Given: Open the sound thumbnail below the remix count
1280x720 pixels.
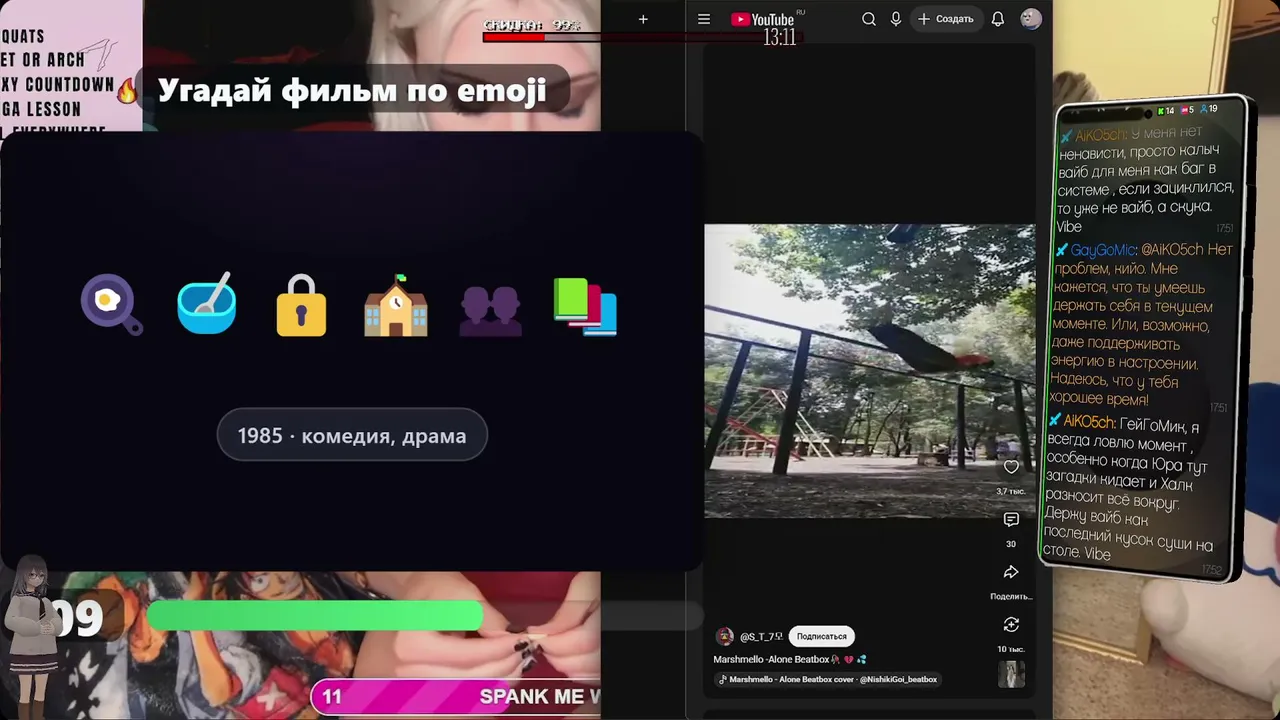Looking at the screenshot, I should pos(1011,674).
